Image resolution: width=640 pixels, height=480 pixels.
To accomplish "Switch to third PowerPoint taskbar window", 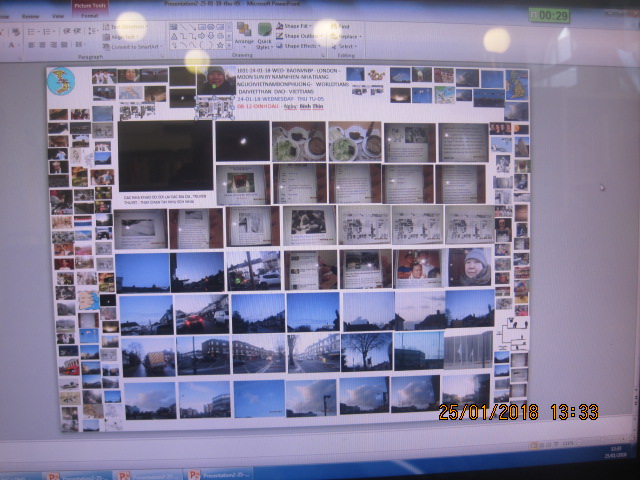I will (x=218, y=475).
